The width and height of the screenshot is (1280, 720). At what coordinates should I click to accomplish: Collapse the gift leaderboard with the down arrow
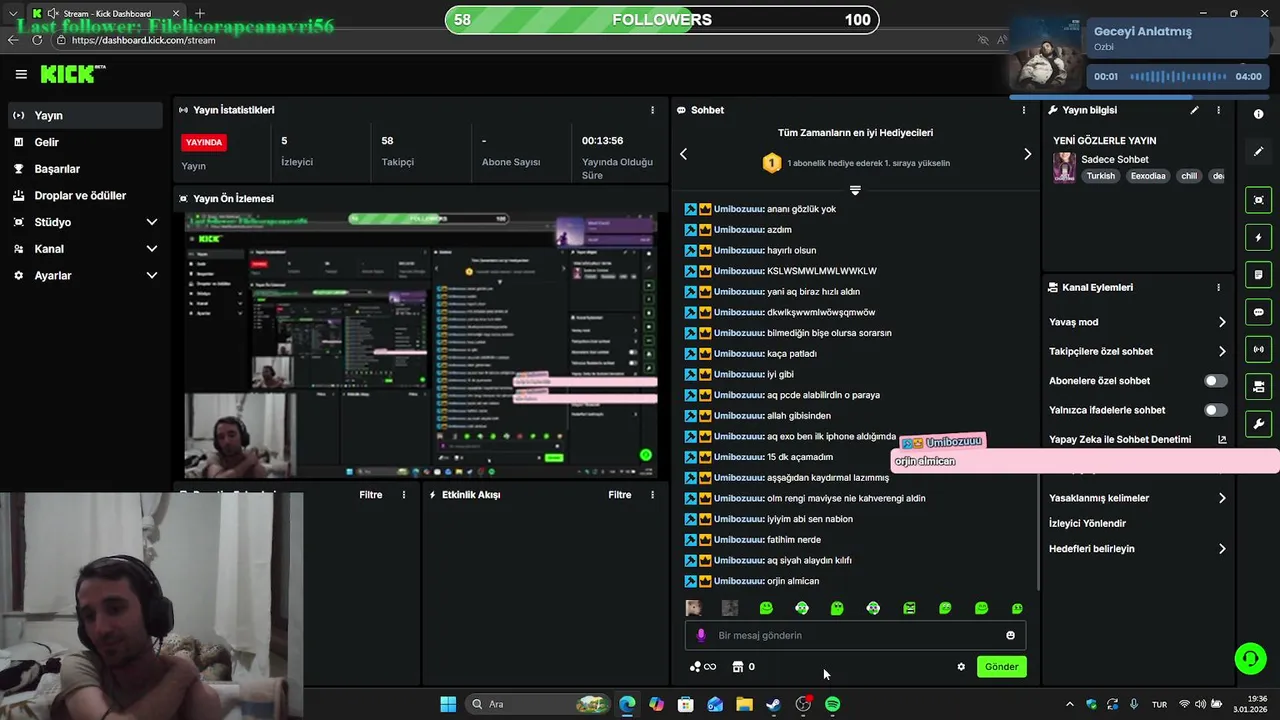[x=855, y=189]
